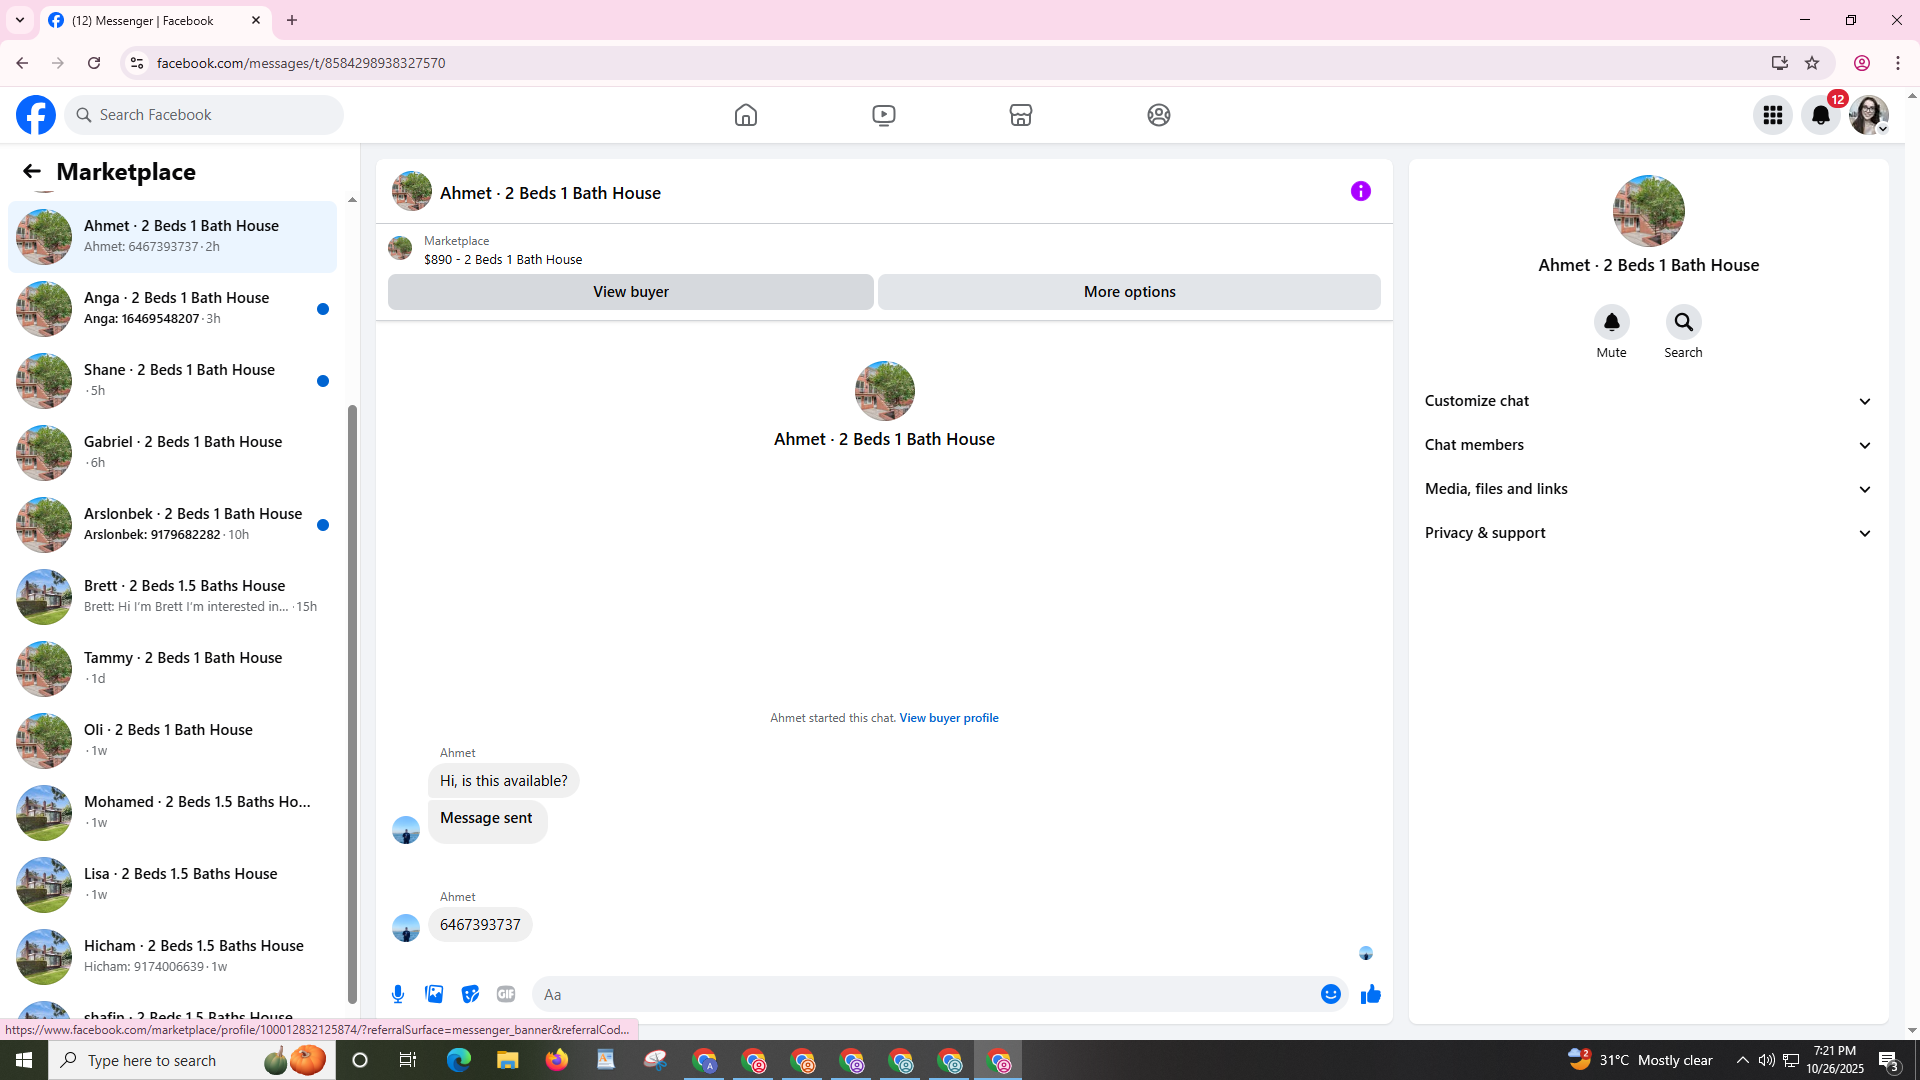1920x1080 pixels.
Task: Open conversation information purple icon
Action: (x=1360, y=191)
